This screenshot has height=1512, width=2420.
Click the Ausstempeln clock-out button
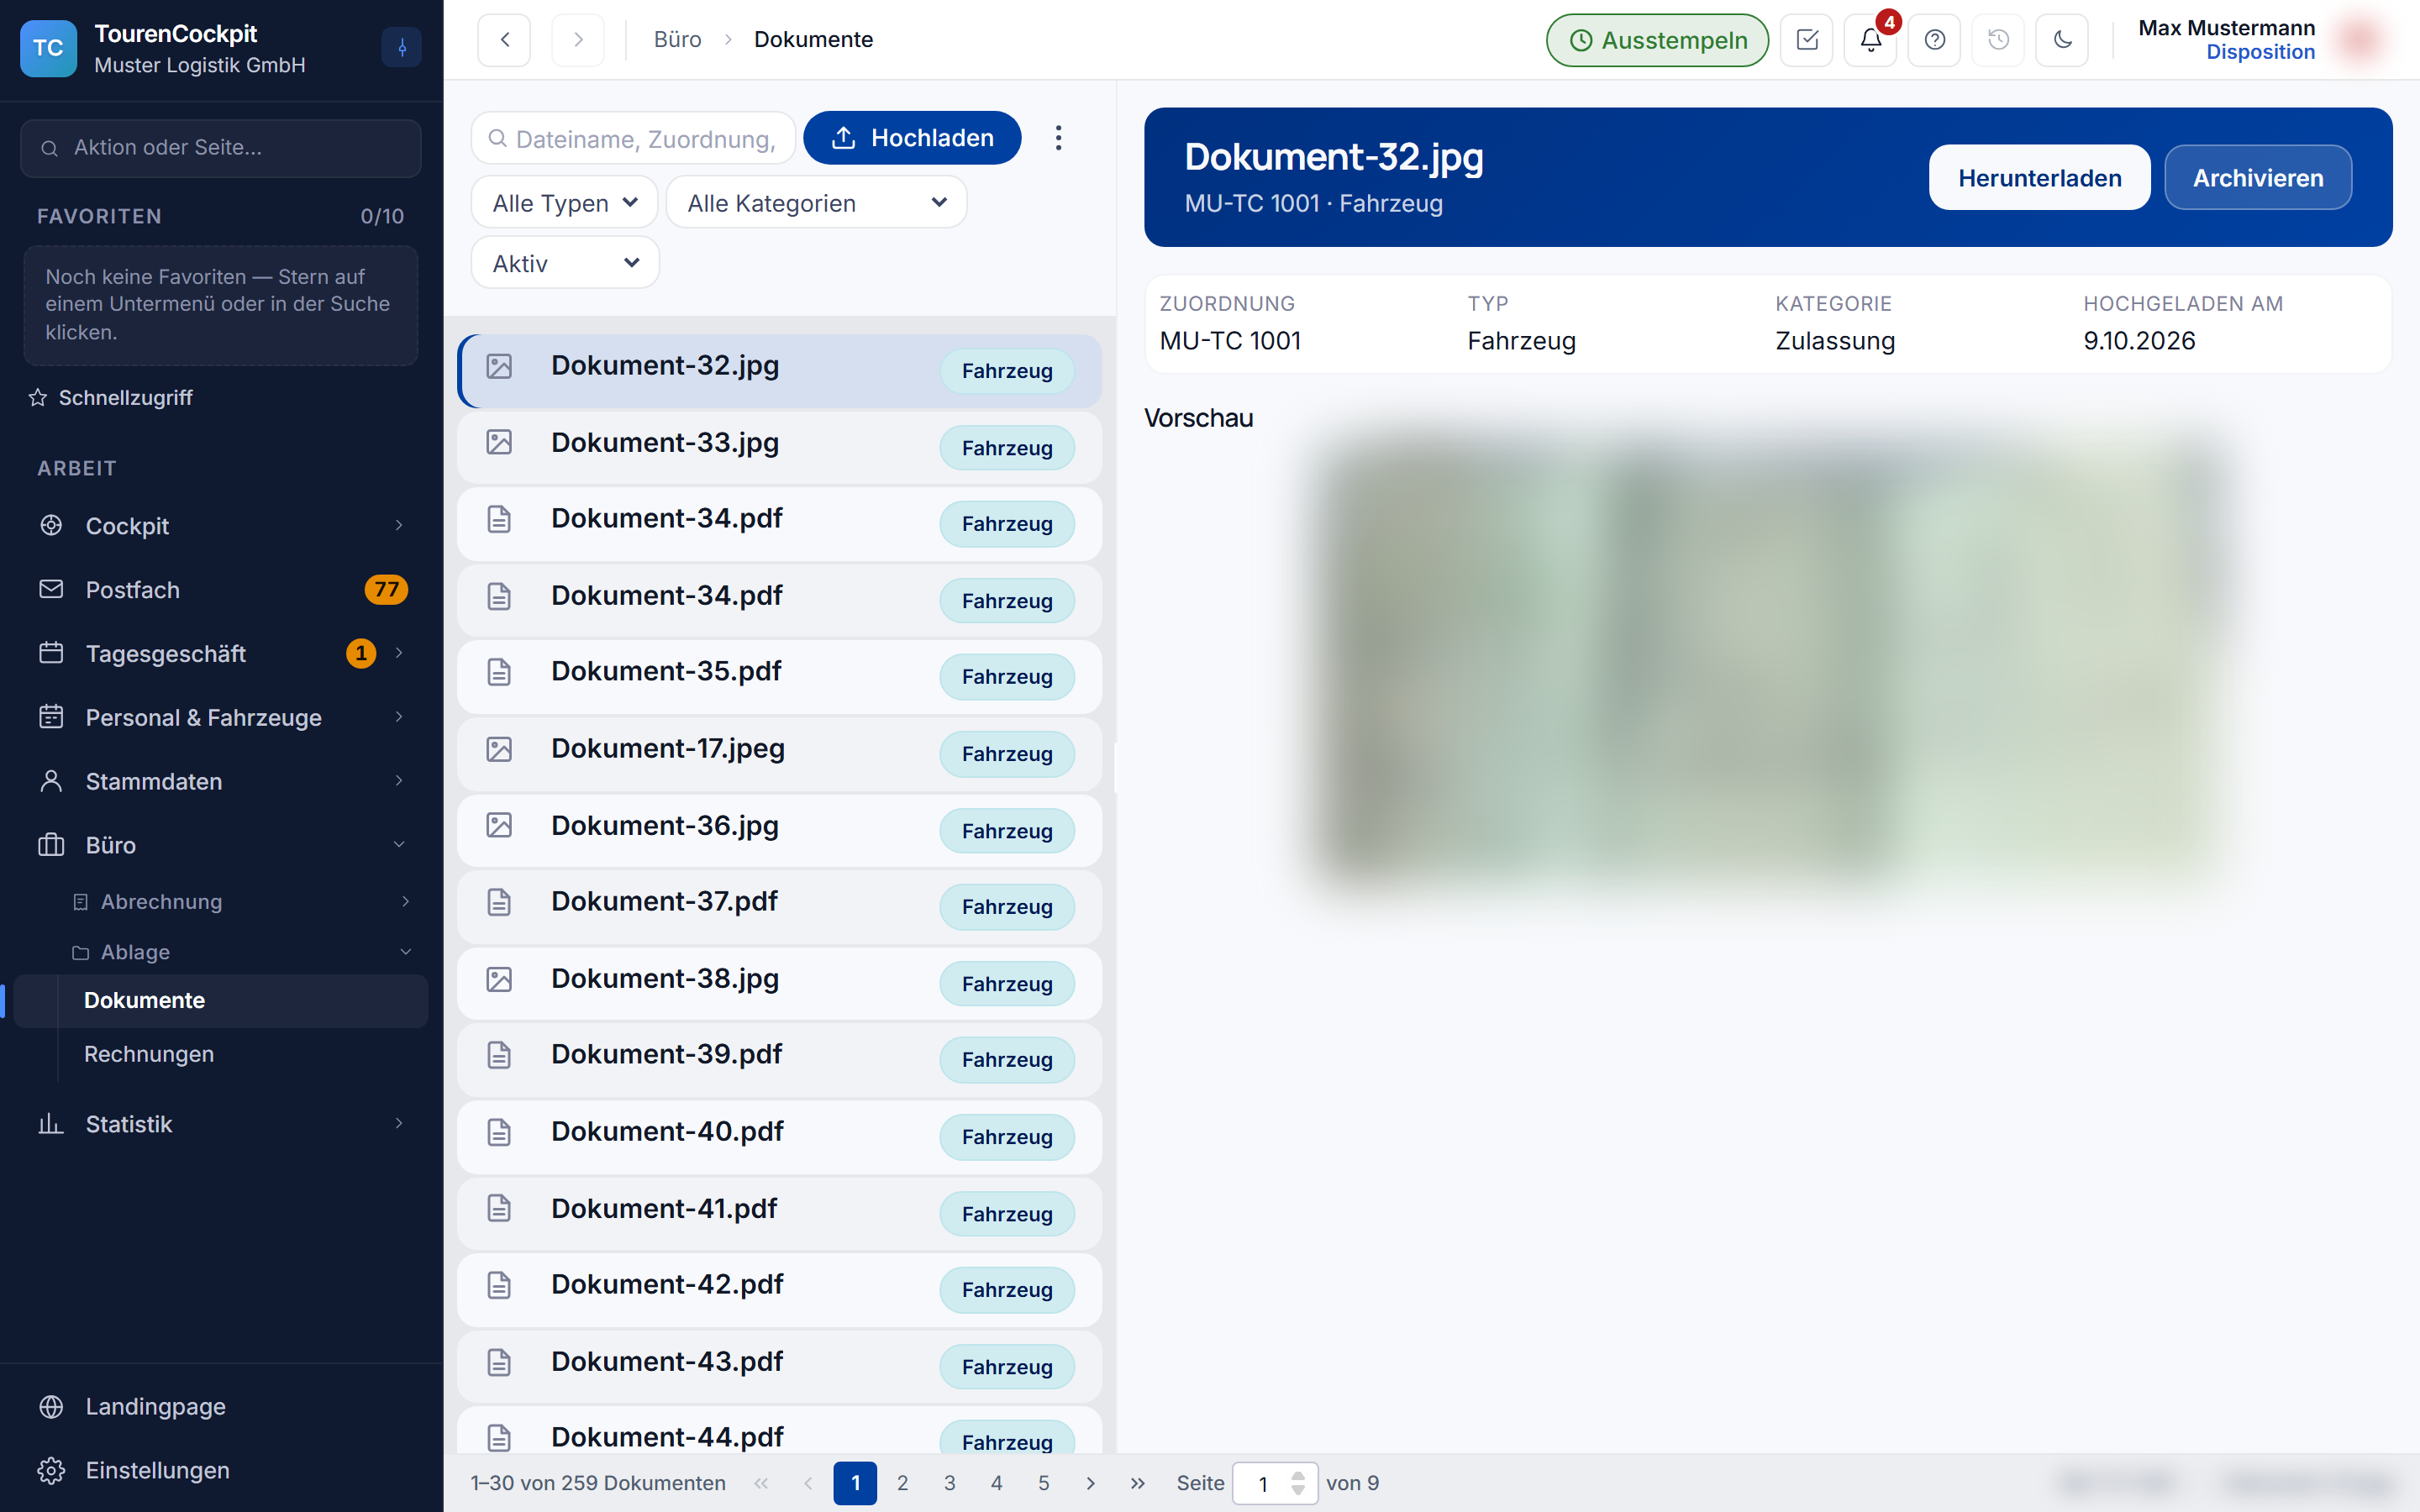pos(1657,40)
